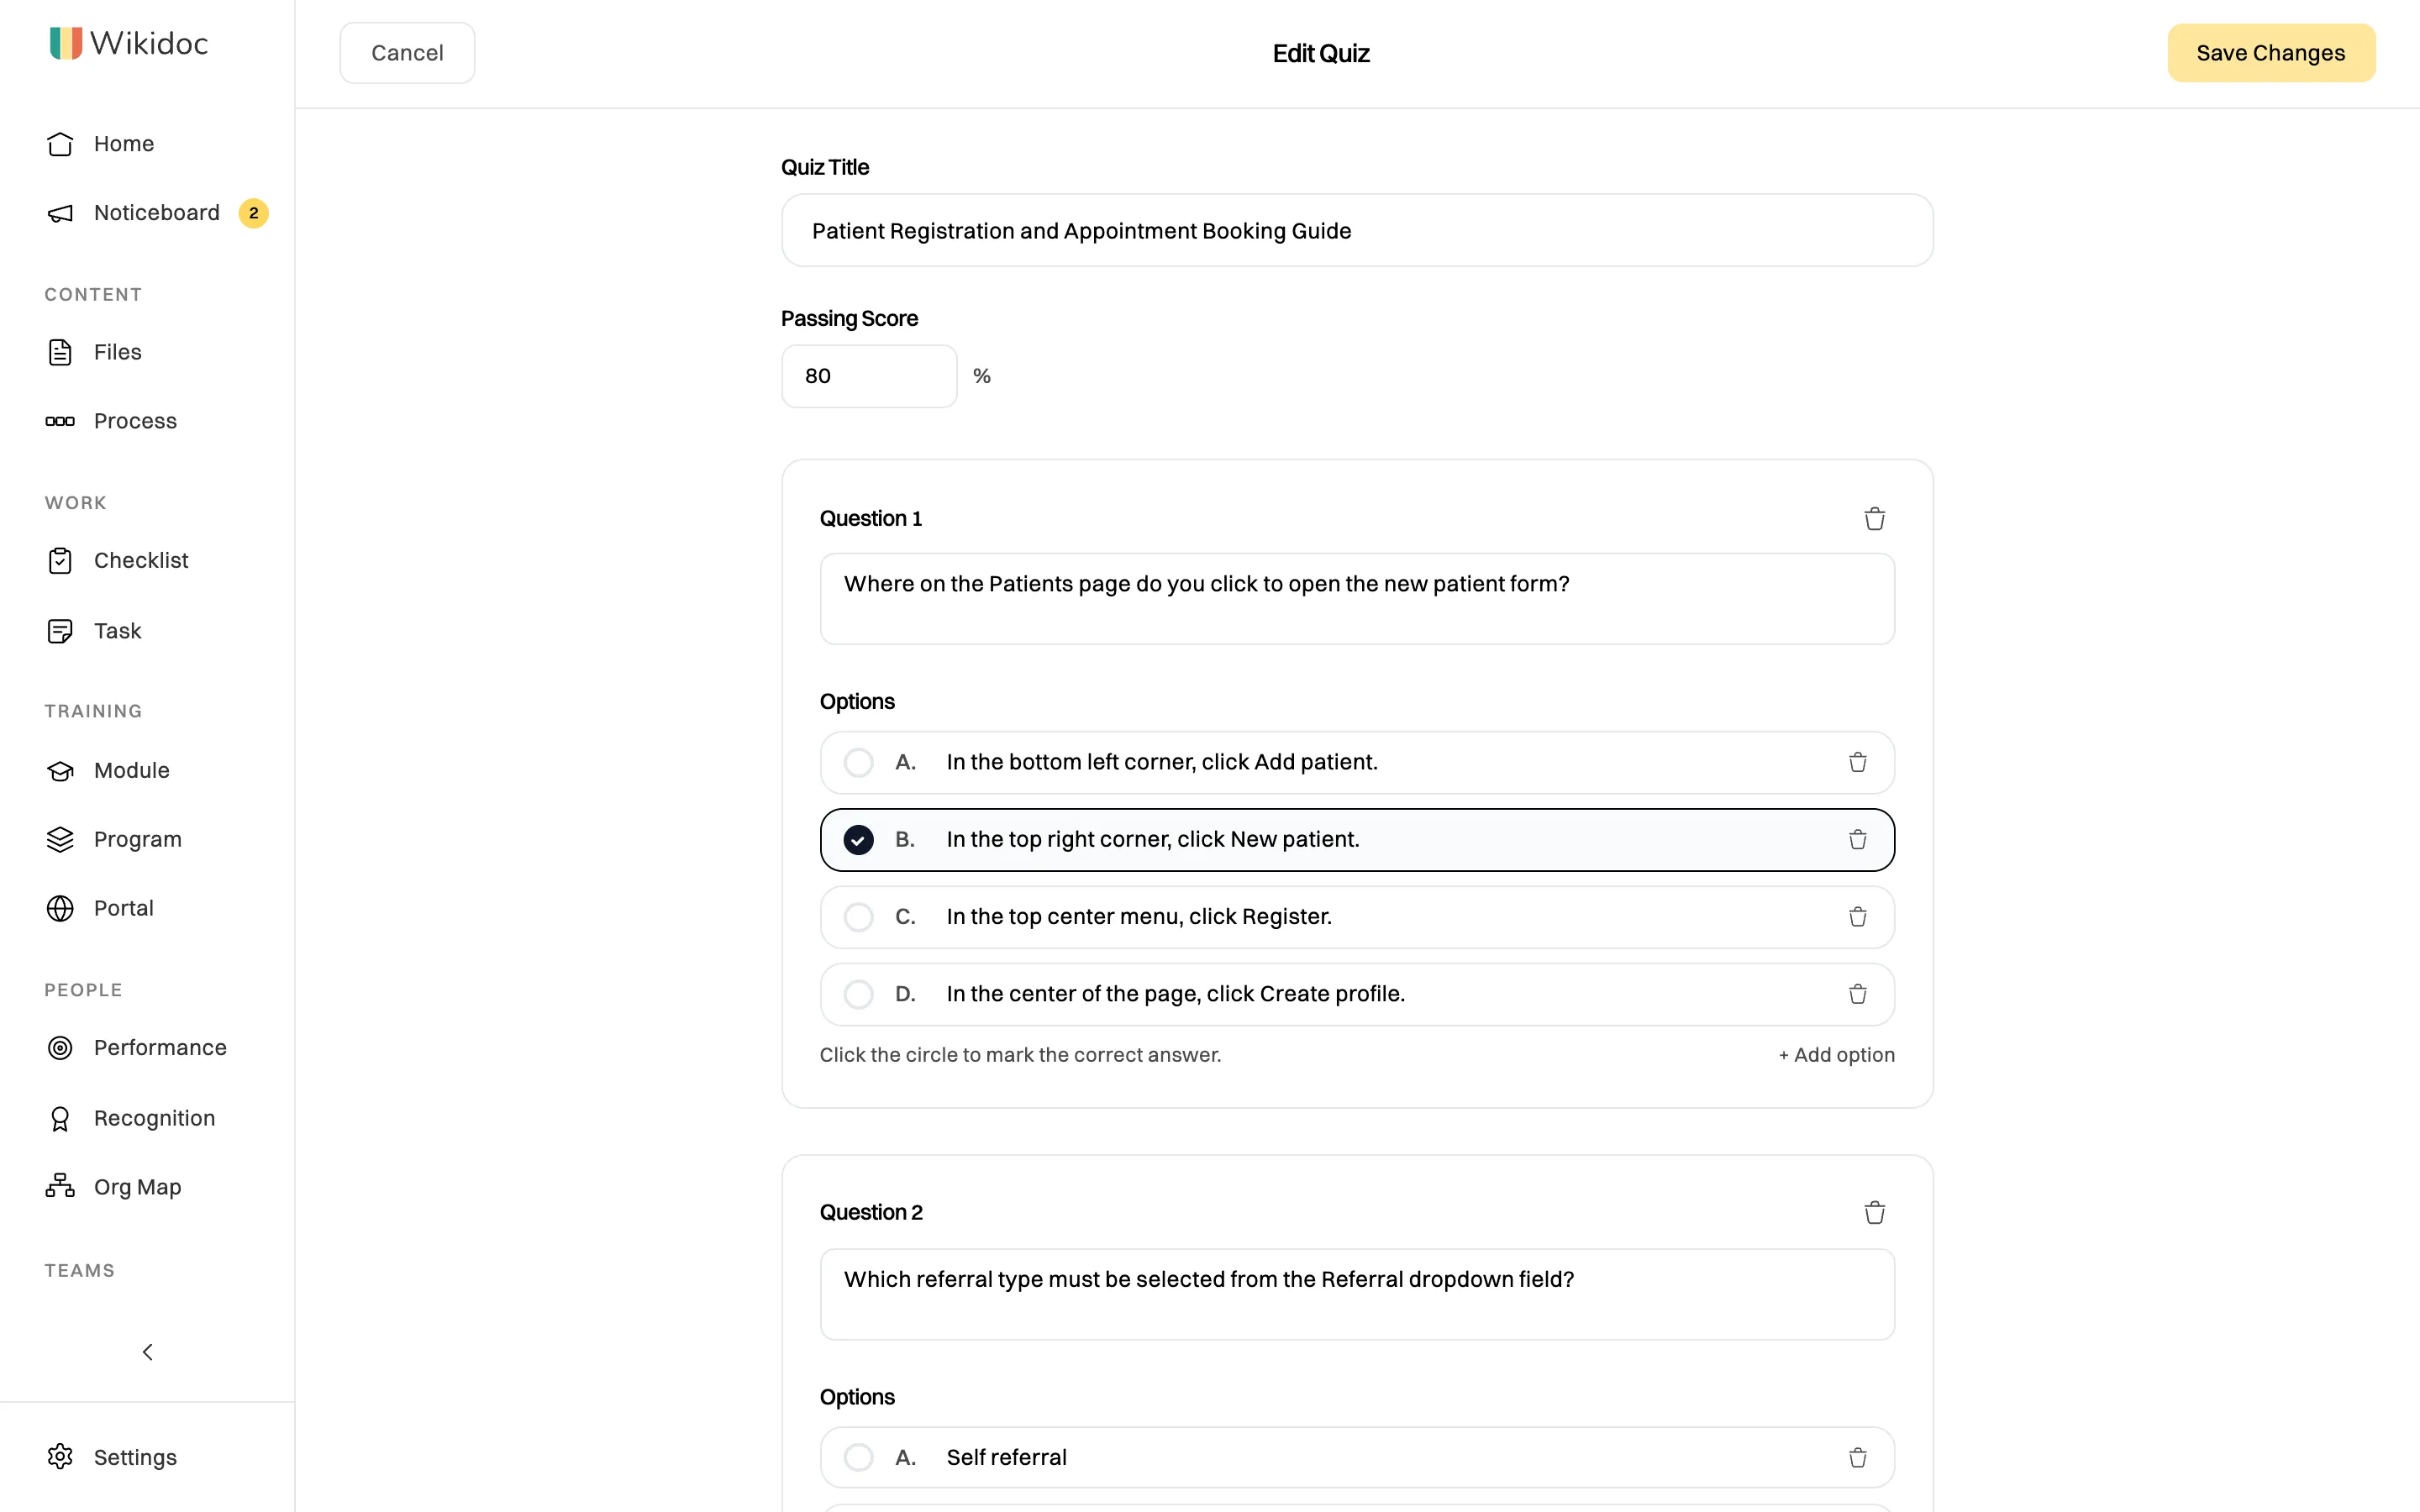Delete the Create profile option D

pos(1858,995)
